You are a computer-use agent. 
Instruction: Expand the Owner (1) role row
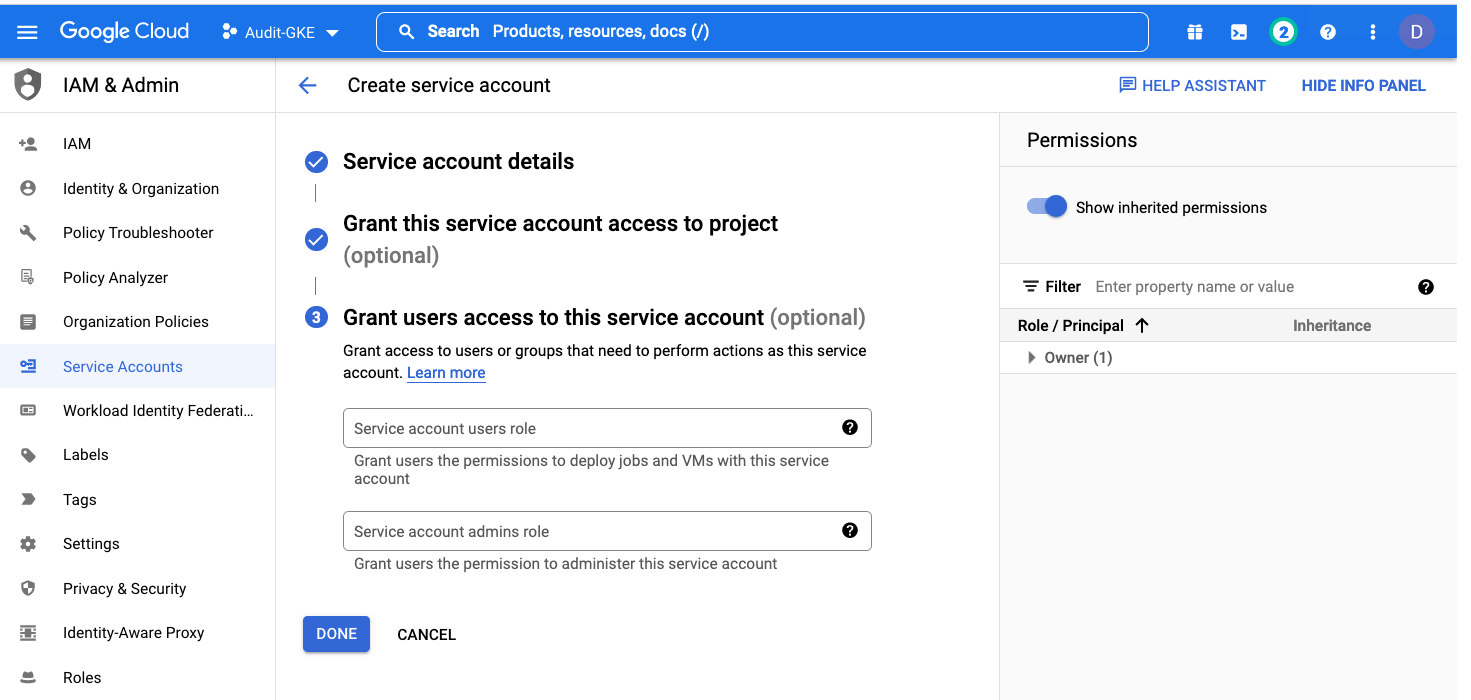click(1032, 358)
